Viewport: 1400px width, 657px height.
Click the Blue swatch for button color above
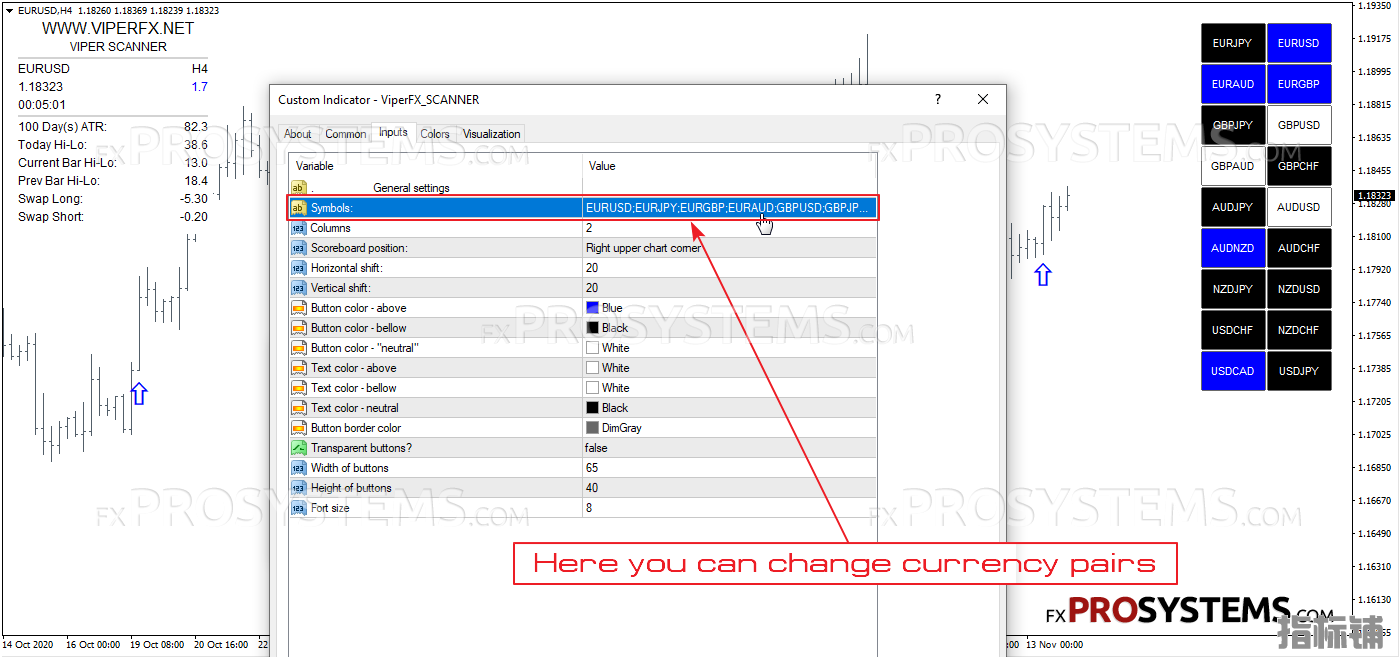point(592,308)
